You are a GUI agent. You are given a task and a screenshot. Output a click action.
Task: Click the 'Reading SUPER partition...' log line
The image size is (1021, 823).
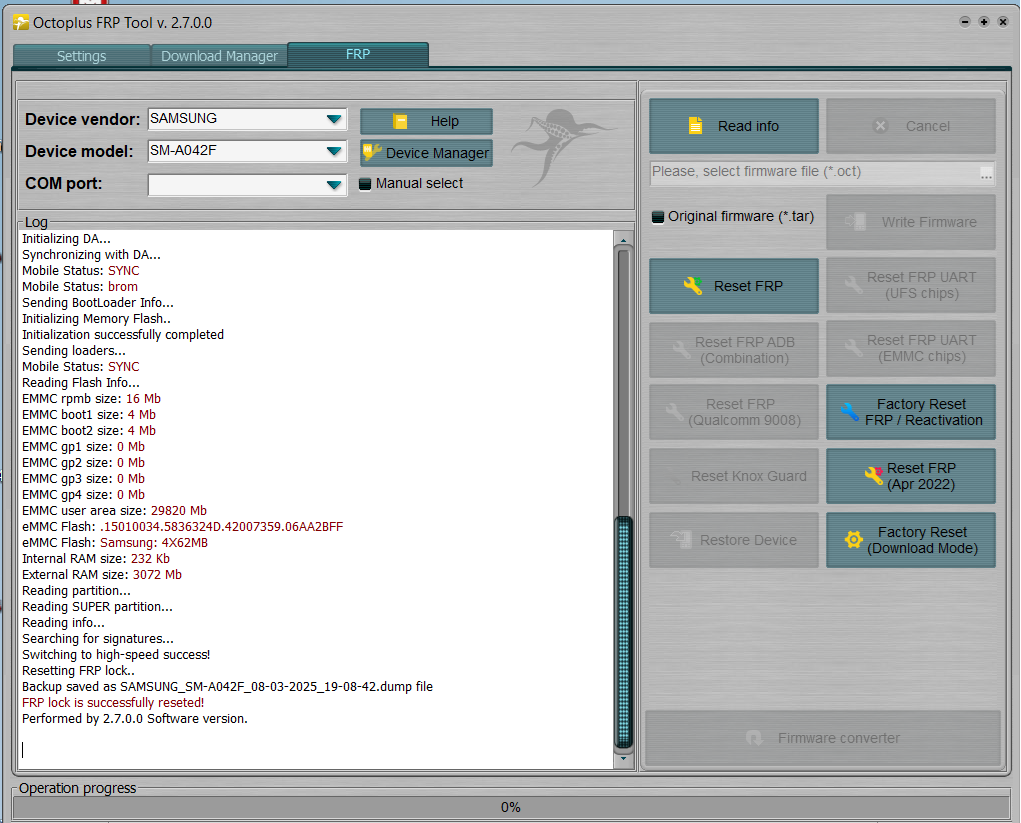(x=97, y=606)
